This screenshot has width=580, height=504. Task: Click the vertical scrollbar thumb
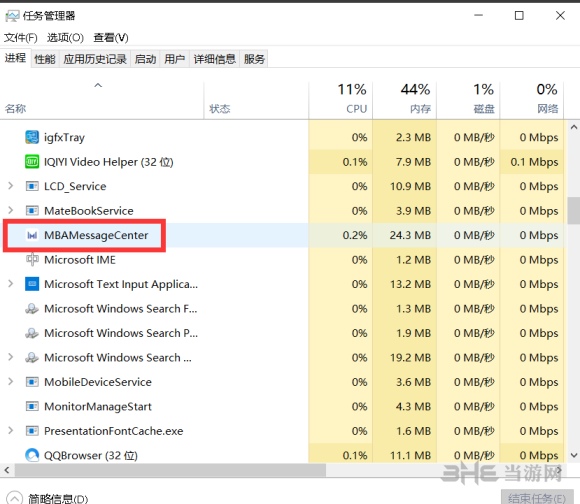click(574, 210)
